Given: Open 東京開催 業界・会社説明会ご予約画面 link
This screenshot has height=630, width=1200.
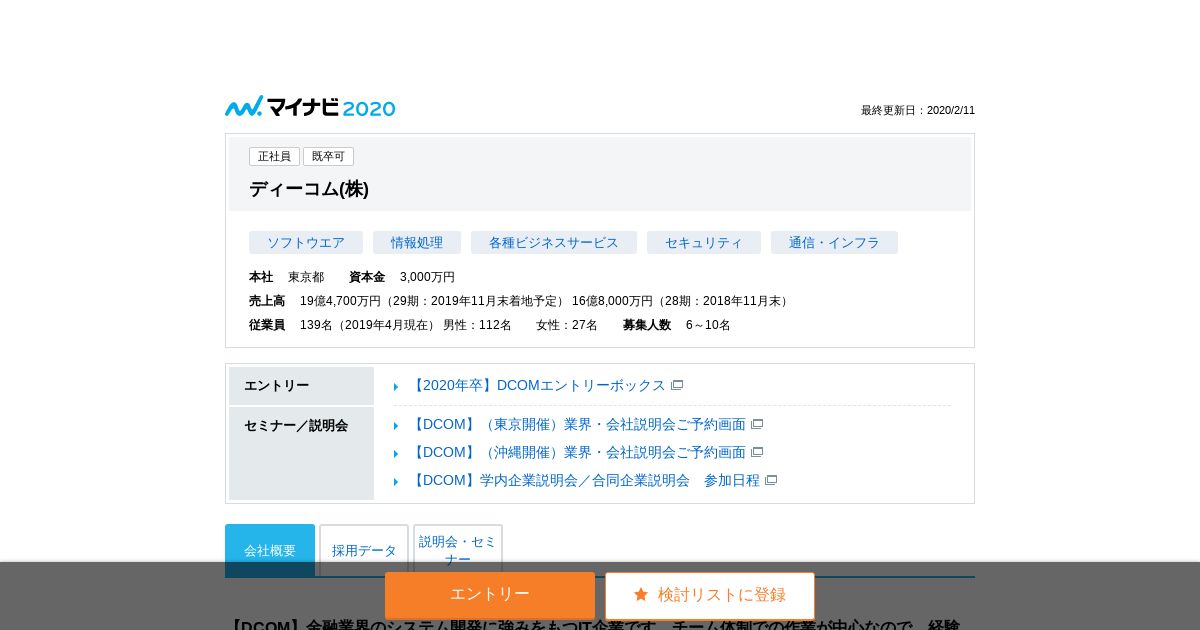Looking at the screenshot, I should (578, 424).
